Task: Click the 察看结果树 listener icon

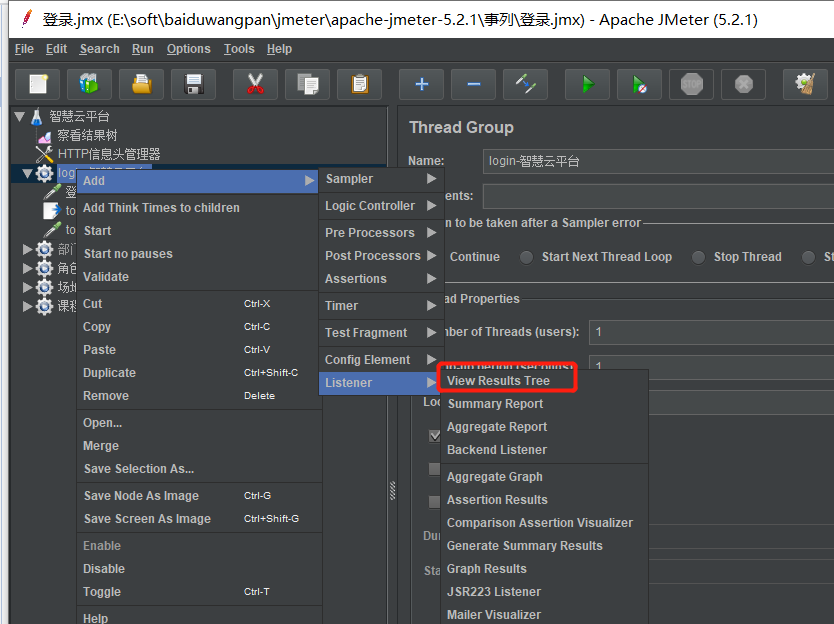Action: (45, 136)
